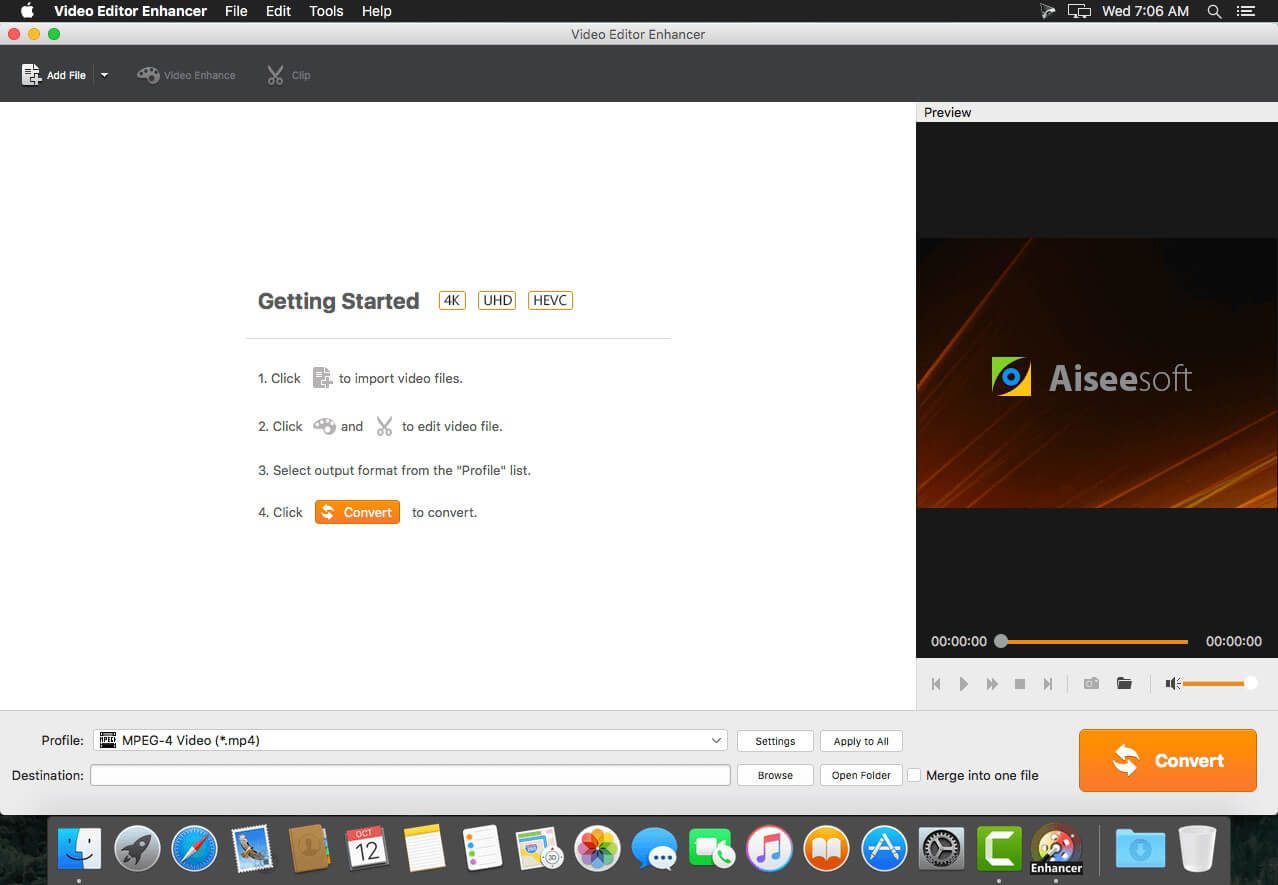Click in the Destination path field
1278x885 pixels.
[x=410, y=775]
